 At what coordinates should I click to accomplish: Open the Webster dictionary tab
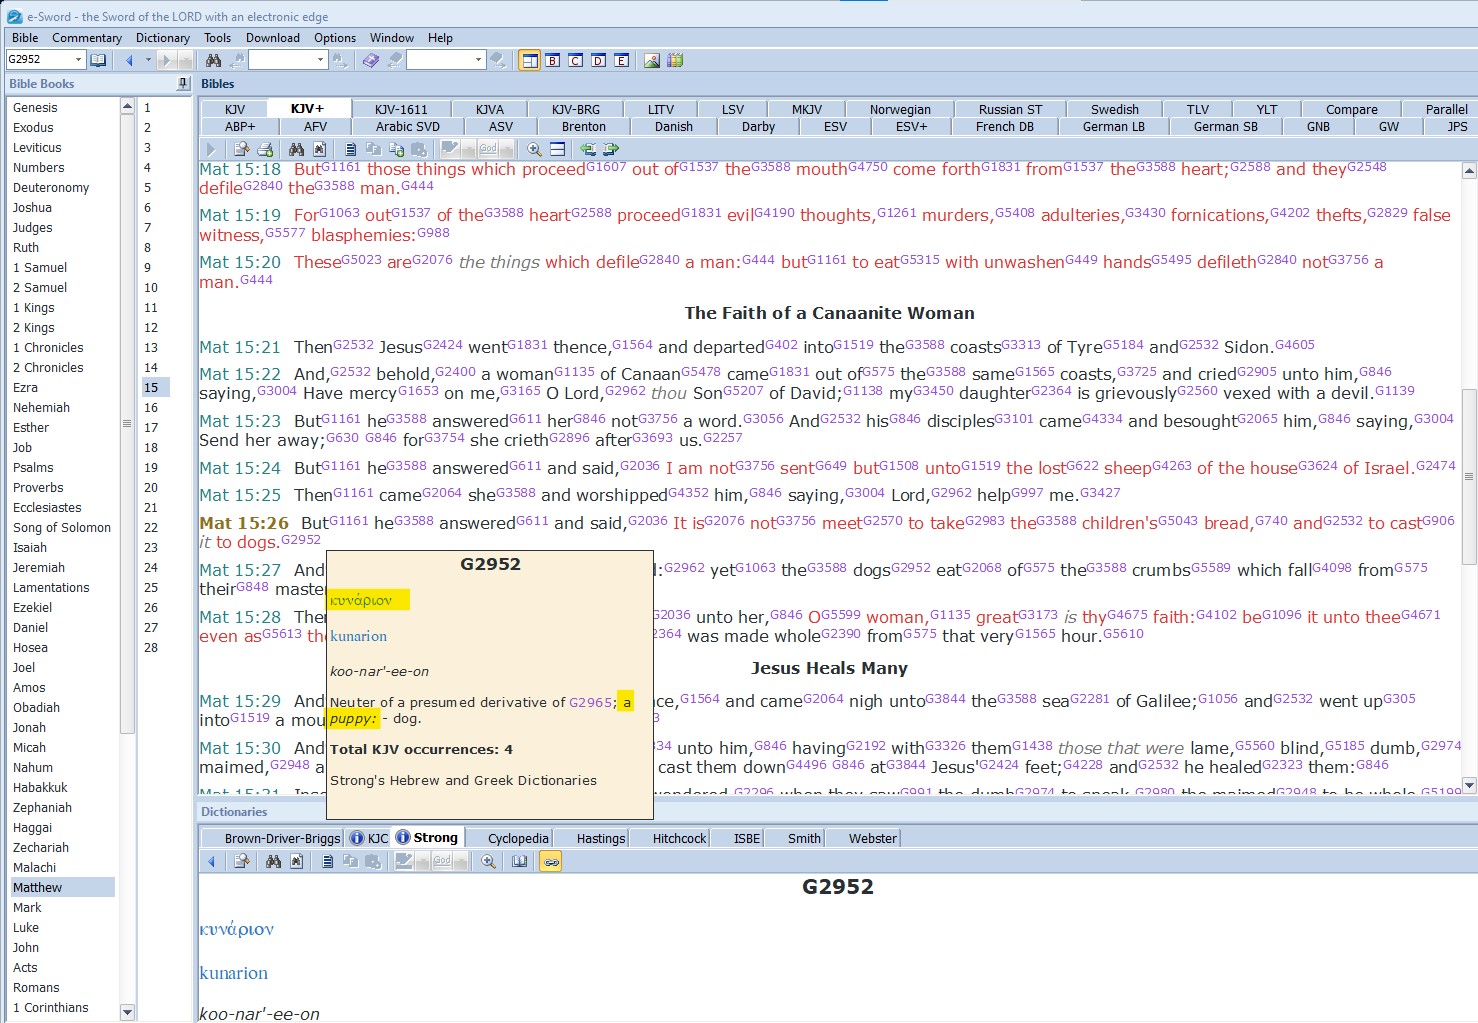pyautogui.click(x=873, y=838)
